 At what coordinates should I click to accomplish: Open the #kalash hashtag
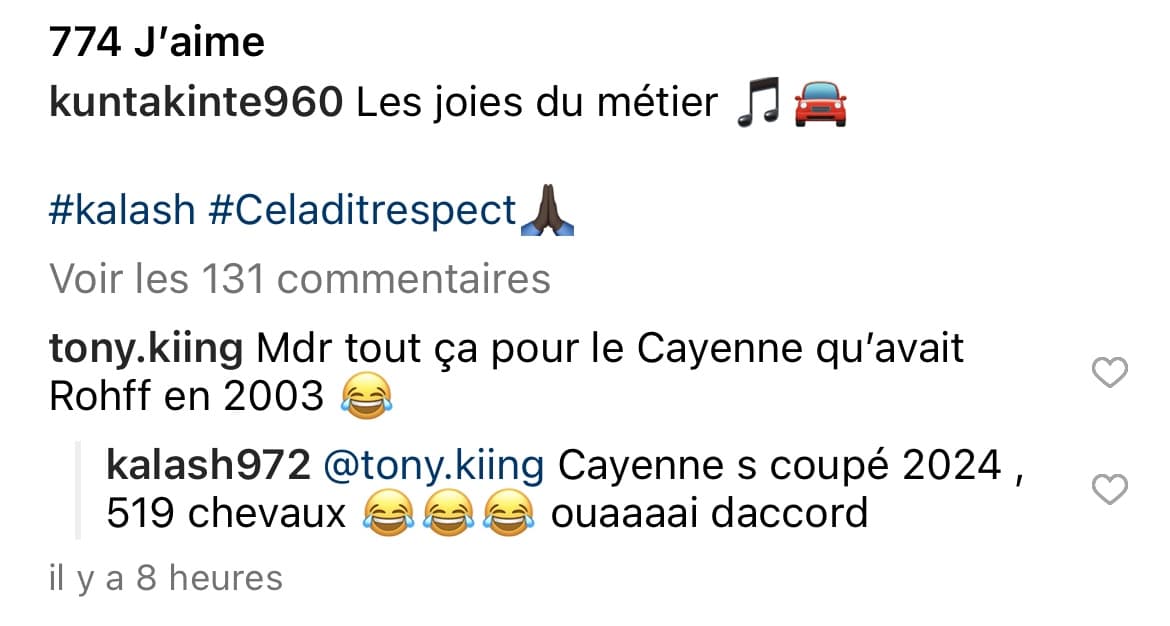click(122, 210)
